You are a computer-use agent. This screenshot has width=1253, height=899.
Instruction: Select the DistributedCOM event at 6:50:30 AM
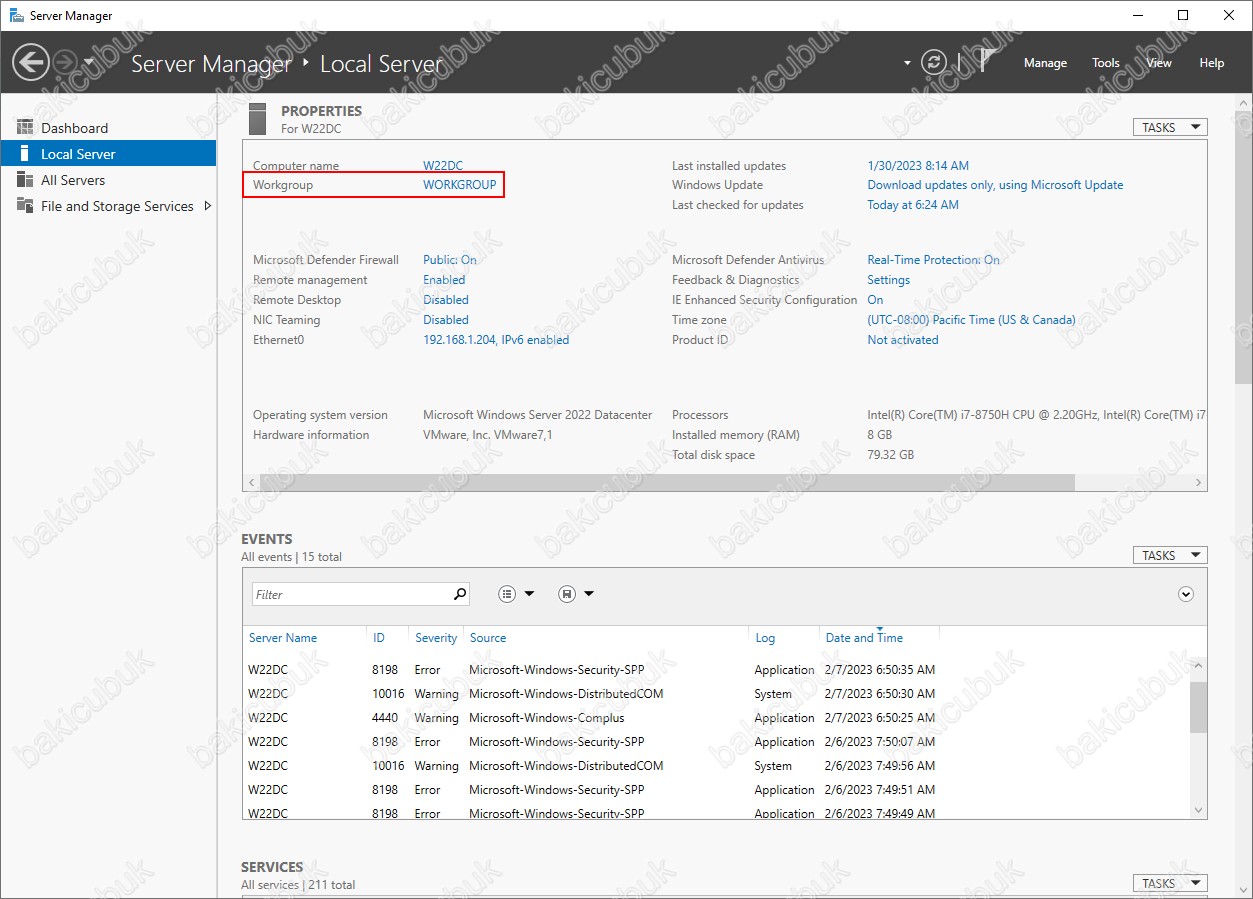[716, 694]
